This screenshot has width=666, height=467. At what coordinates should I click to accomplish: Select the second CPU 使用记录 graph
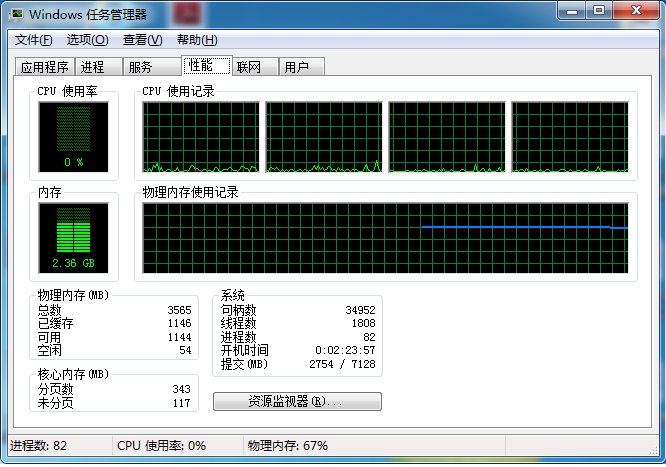coord(323,137)
